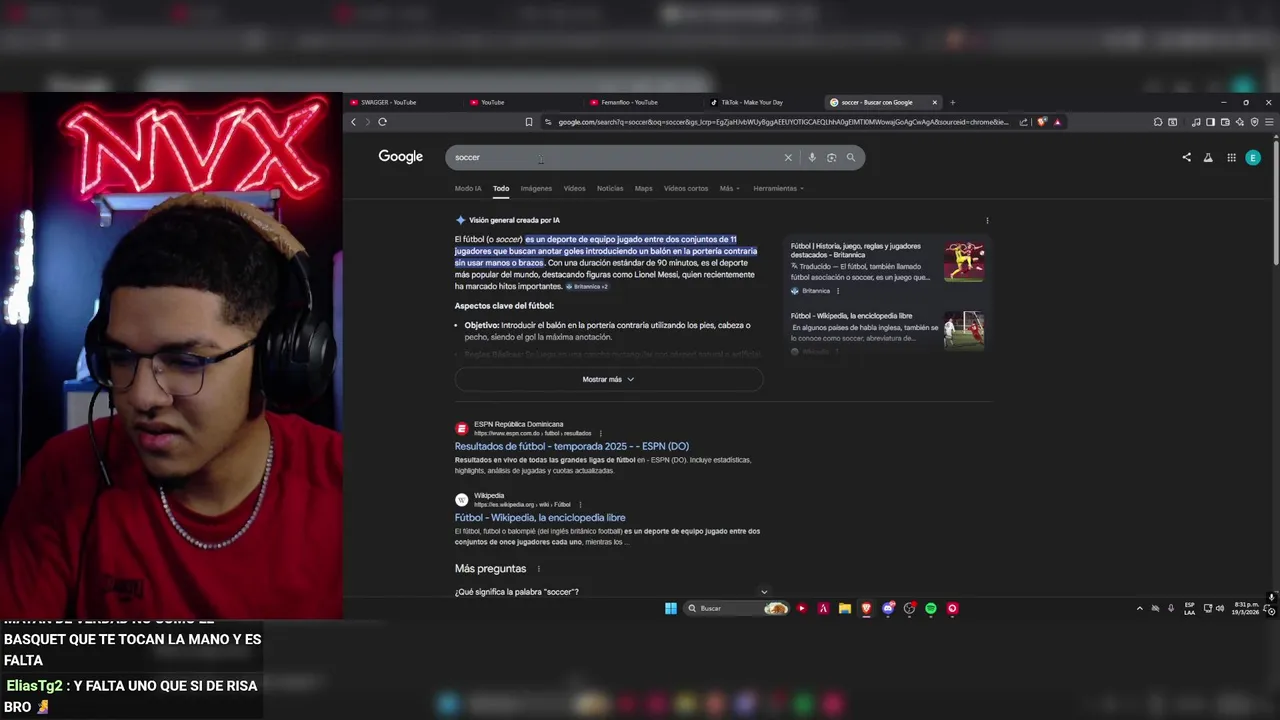Show hidden system tray icons
1280x720 pixels.
(x=1139, y=608)
